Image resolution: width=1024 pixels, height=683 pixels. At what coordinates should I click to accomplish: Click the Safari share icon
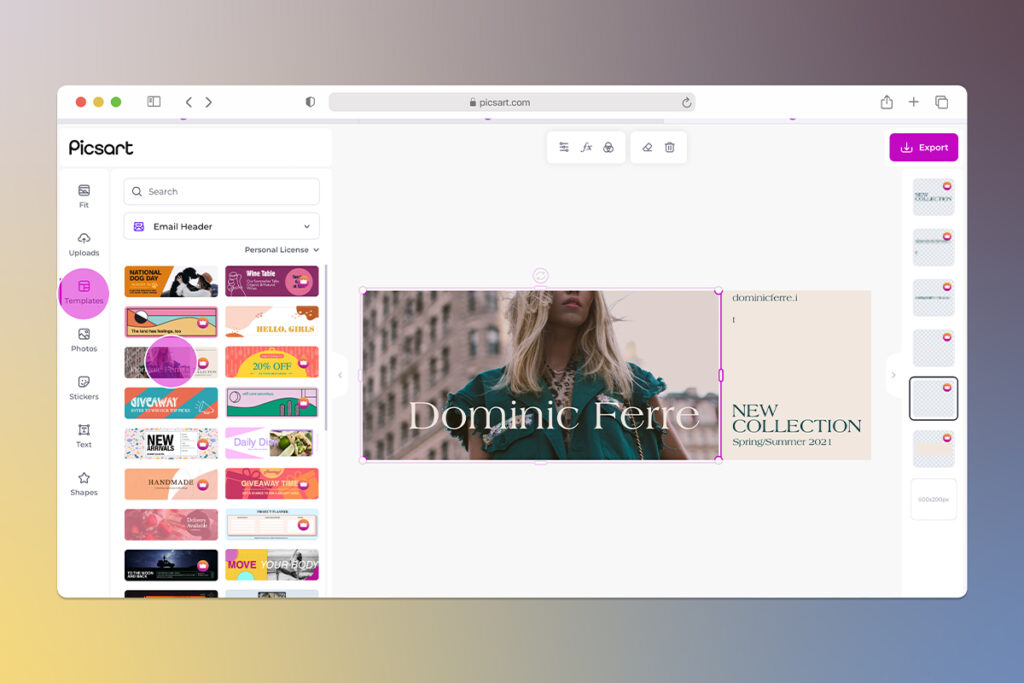(x=886, y=101)
